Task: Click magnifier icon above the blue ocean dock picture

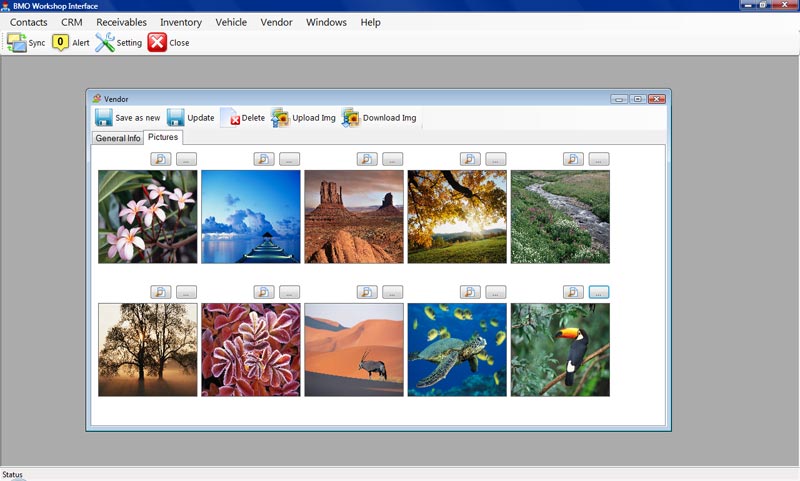Action: [x=264, y=159]
